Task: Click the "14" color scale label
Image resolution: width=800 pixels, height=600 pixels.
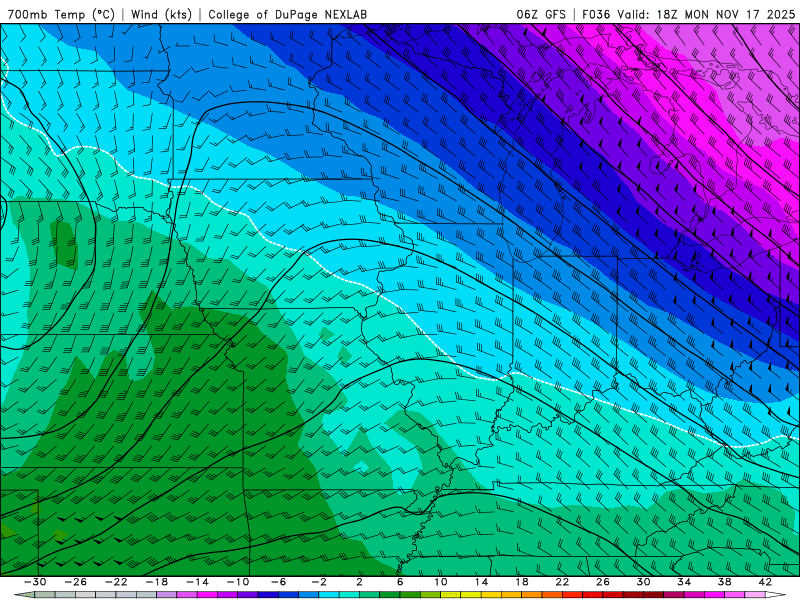Action: pyautogui.click(x=481, y=582)
